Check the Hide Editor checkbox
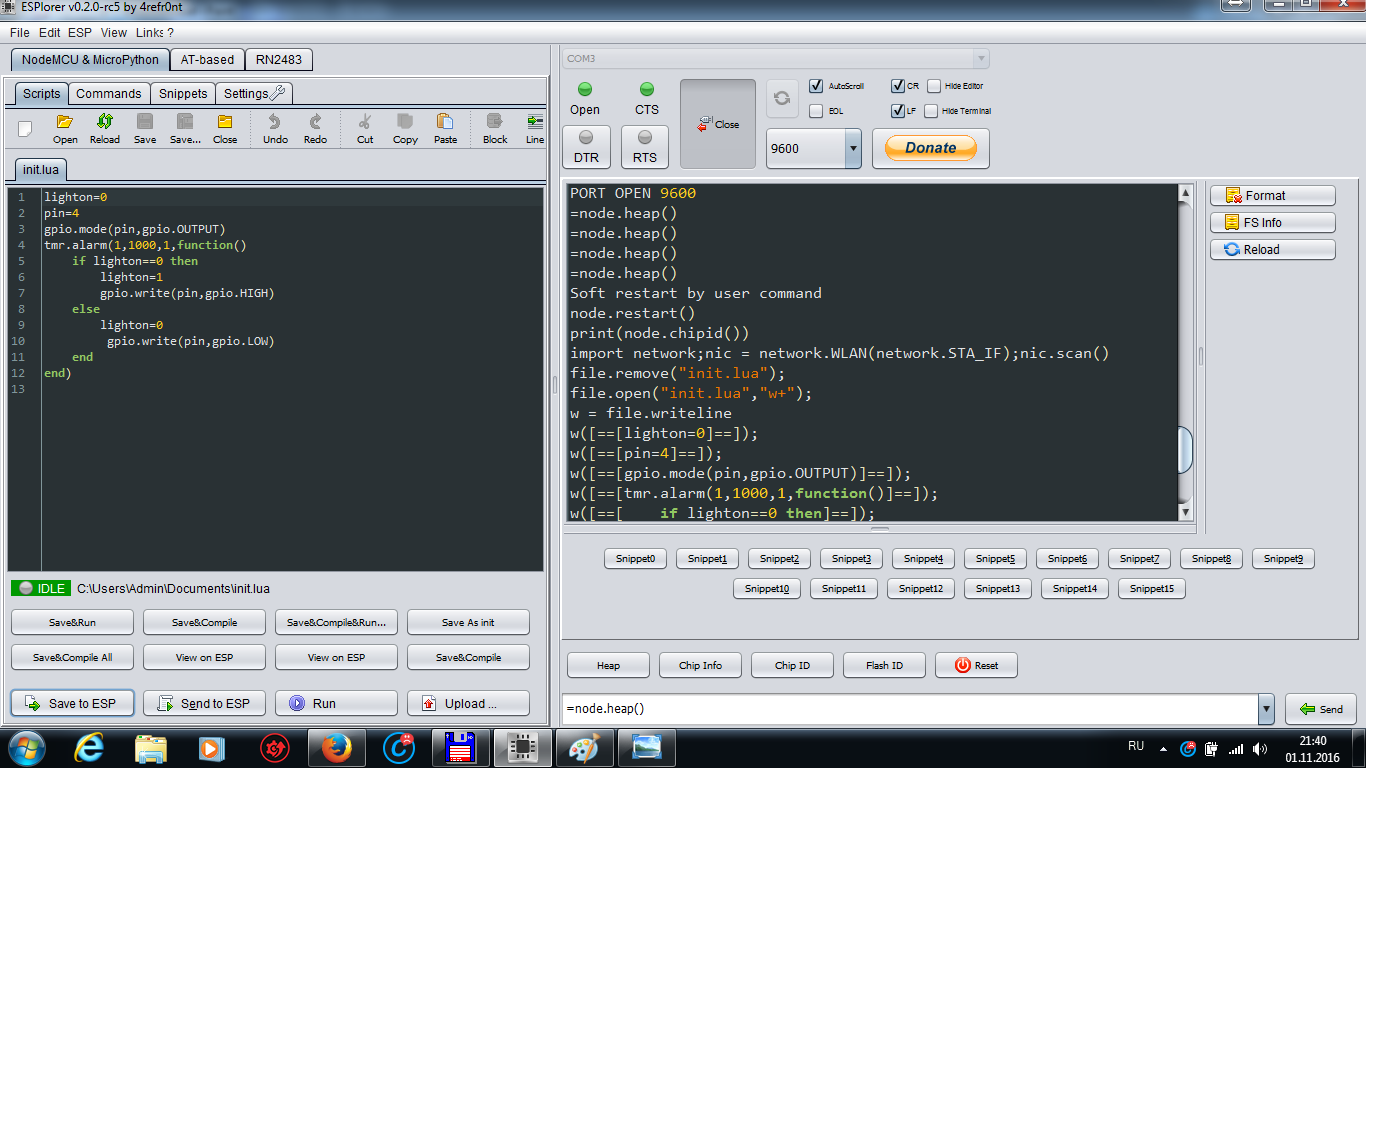Image resolution: width=1384 pixels, height=1126 pixels. tap(934, 86)
